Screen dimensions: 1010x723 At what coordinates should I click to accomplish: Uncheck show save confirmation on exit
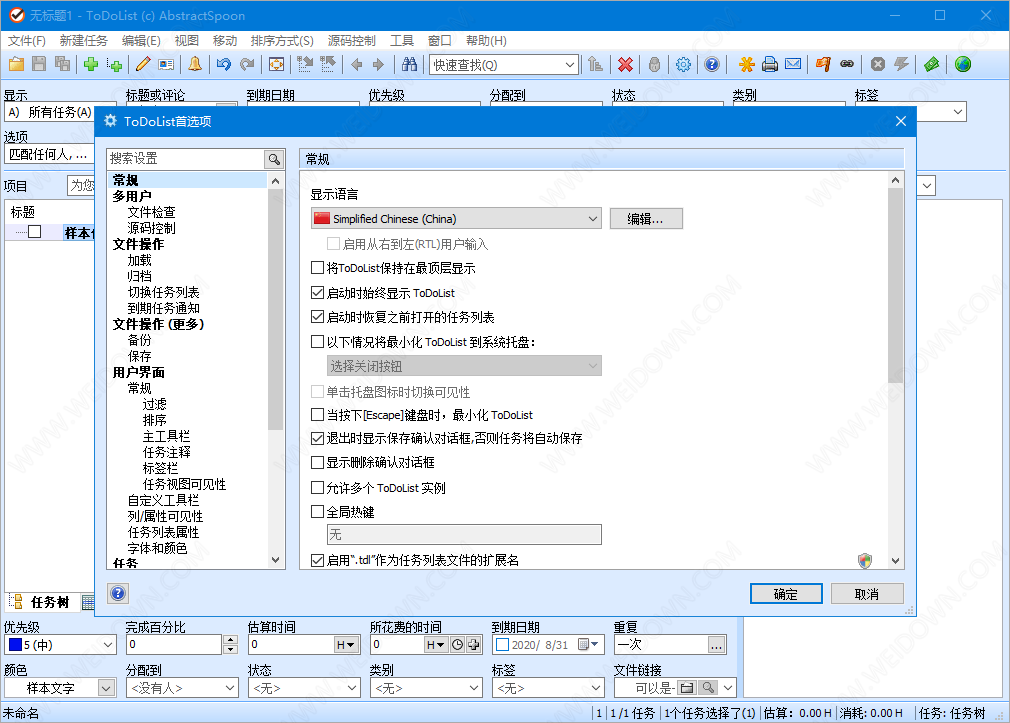pos(317,438)
